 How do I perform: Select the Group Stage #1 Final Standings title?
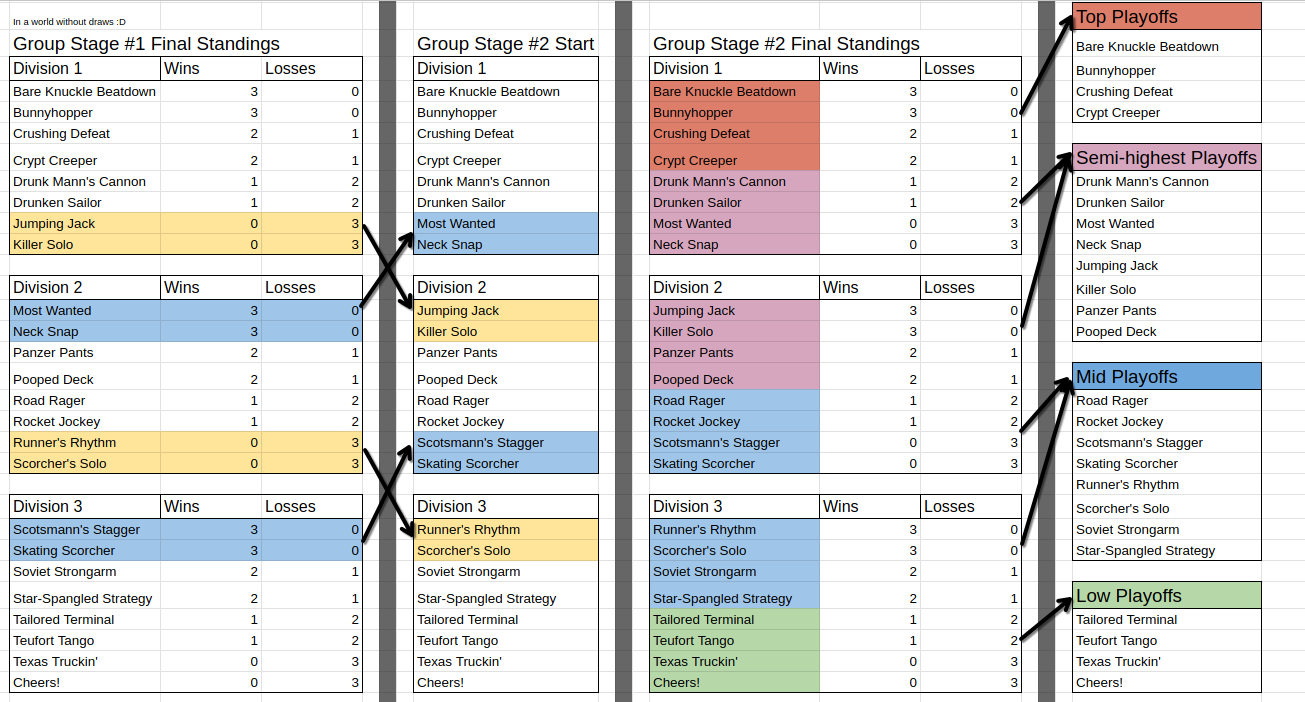point(146,44)
